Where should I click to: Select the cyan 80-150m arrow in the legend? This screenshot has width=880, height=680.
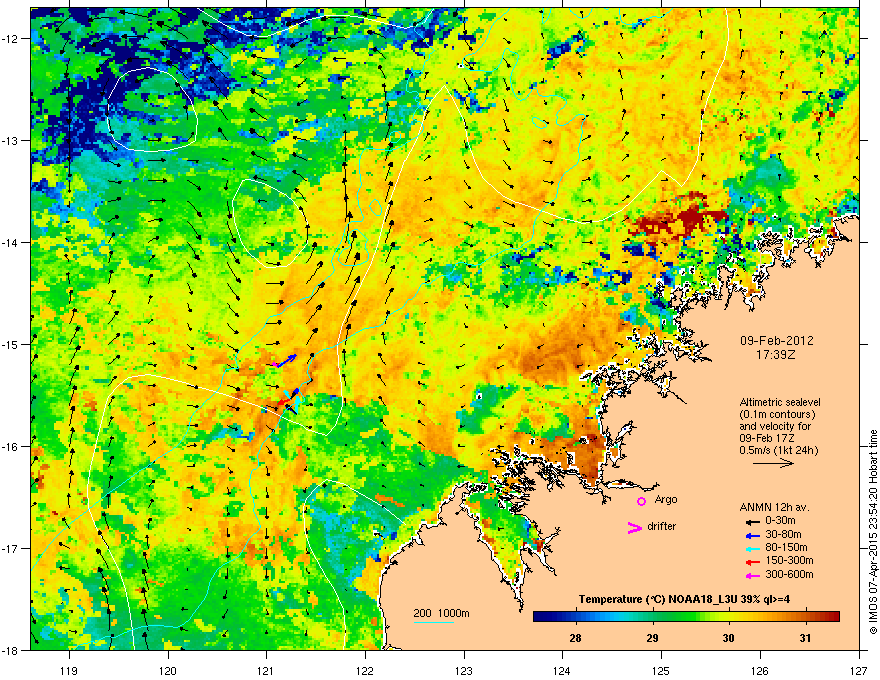tap(752, 548)
